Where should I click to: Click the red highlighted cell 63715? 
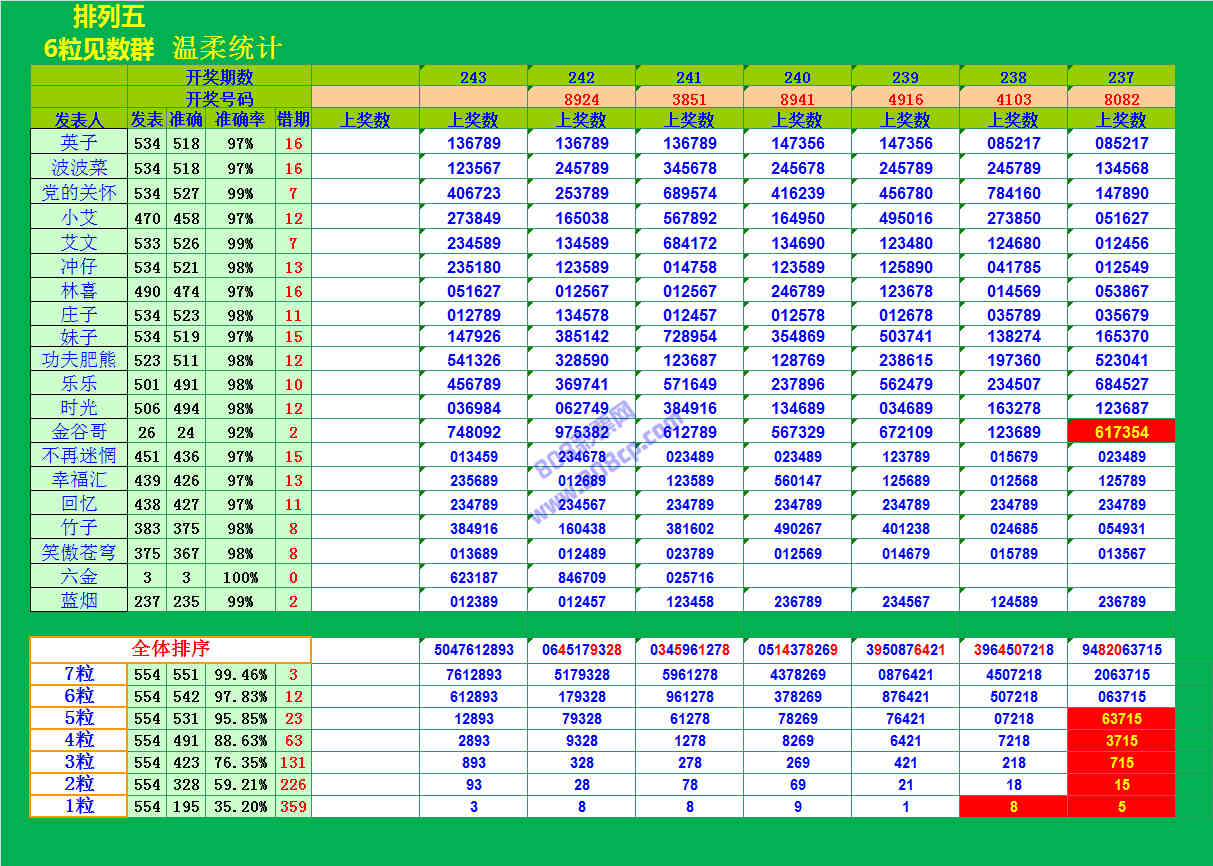tap(1121, 718)
